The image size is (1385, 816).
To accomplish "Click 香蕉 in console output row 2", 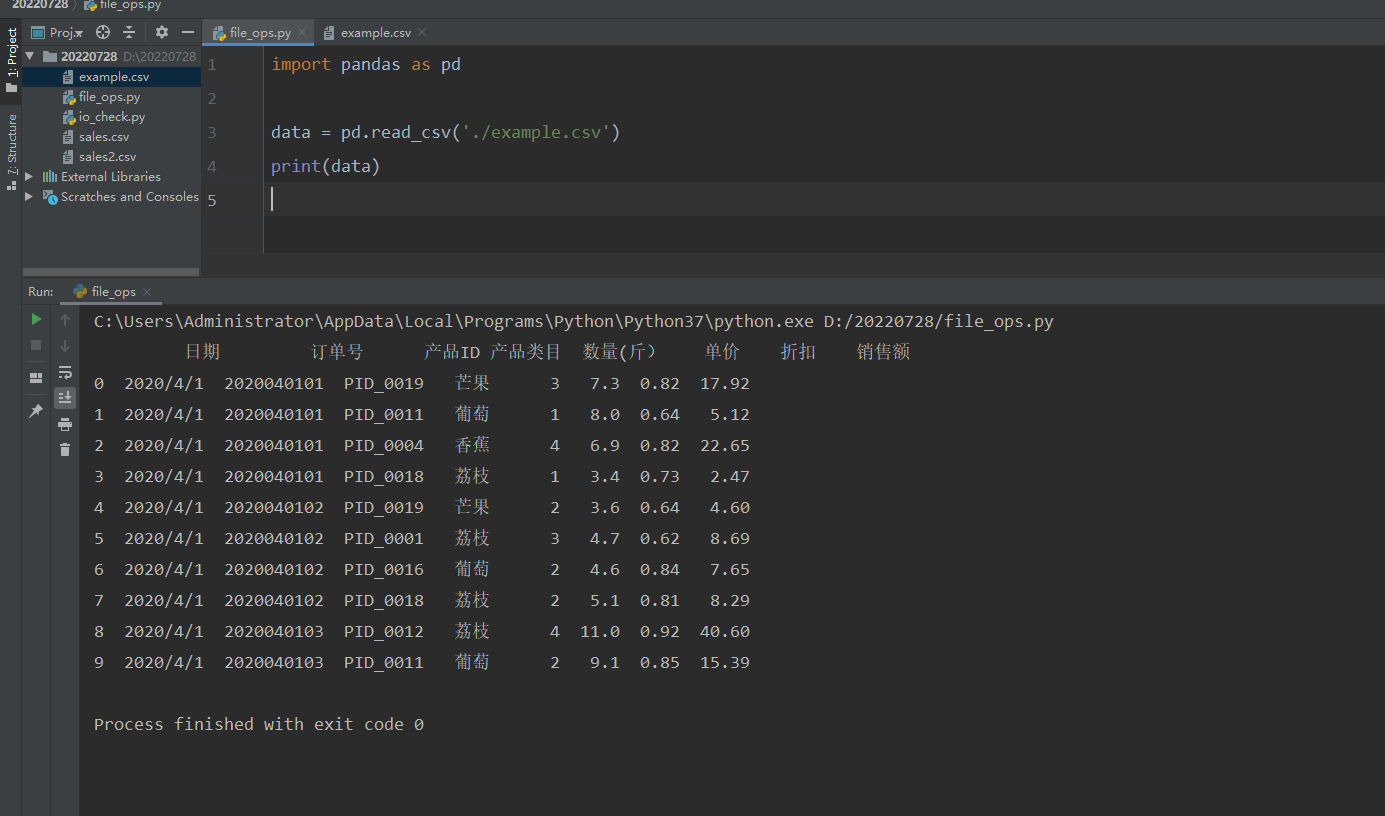I will coord(472,445).
